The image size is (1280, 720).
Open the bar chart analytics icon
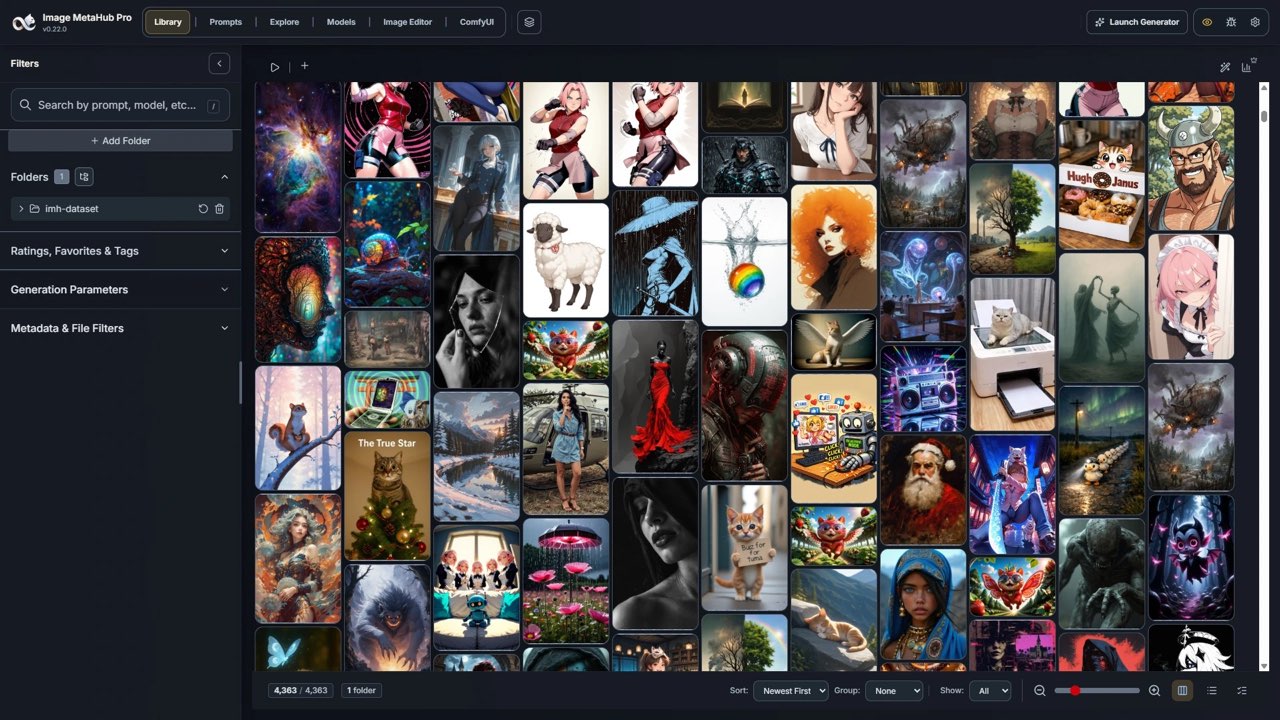coord(1247,66)
